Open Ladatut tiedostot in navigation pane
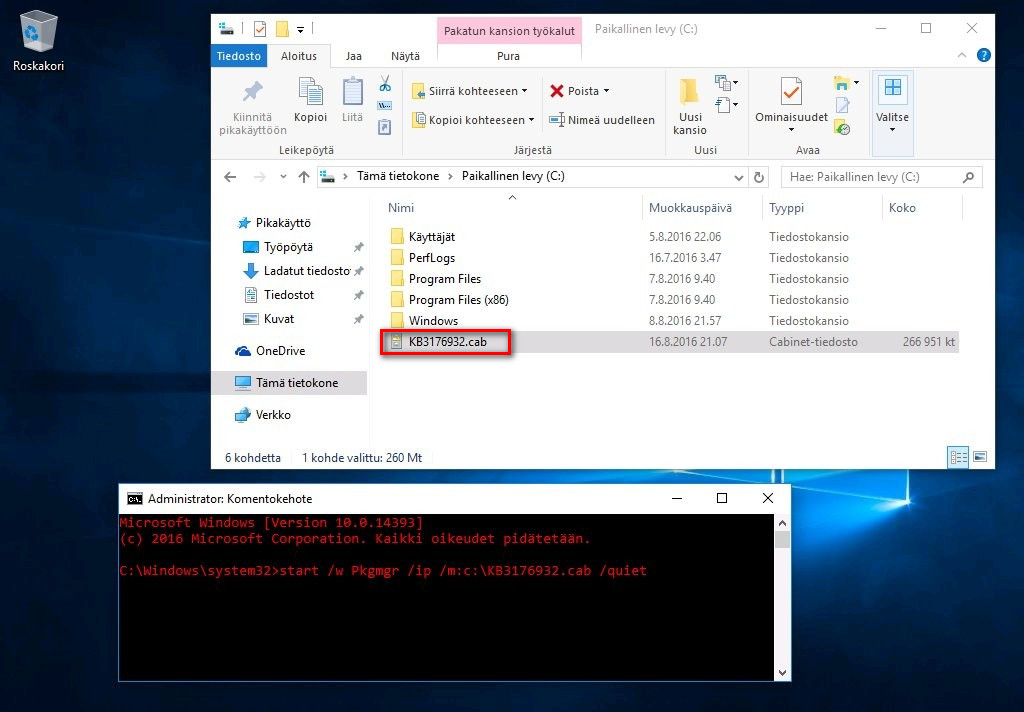This screenshot has height=712, width=1024. pyautogui.click(x=298, y=270)
